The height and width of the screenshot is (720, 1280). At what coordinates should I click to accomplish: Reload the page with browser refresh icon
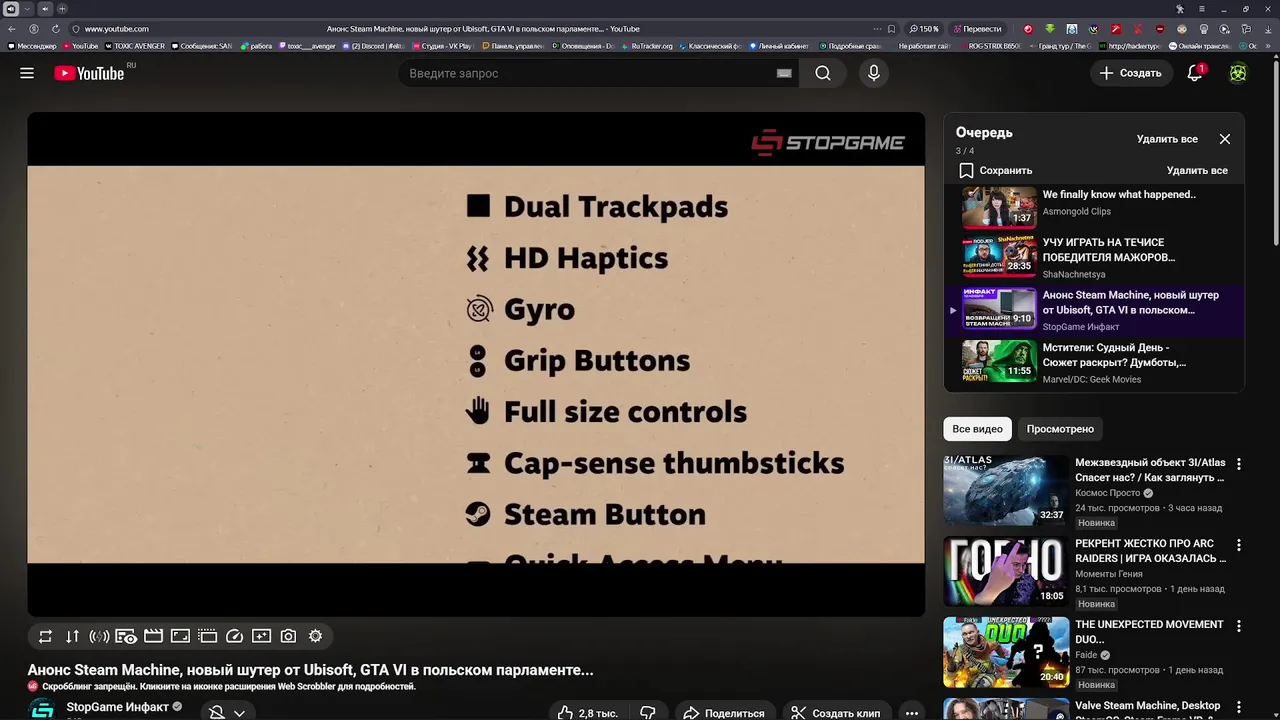55,29
